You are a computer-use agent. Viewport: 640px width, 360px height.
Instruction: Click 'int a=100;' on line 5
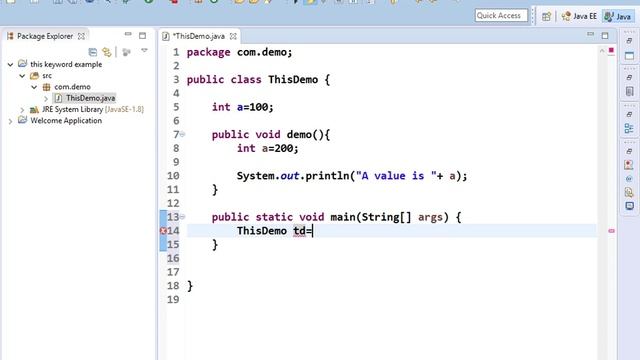(x=242, y=107)
